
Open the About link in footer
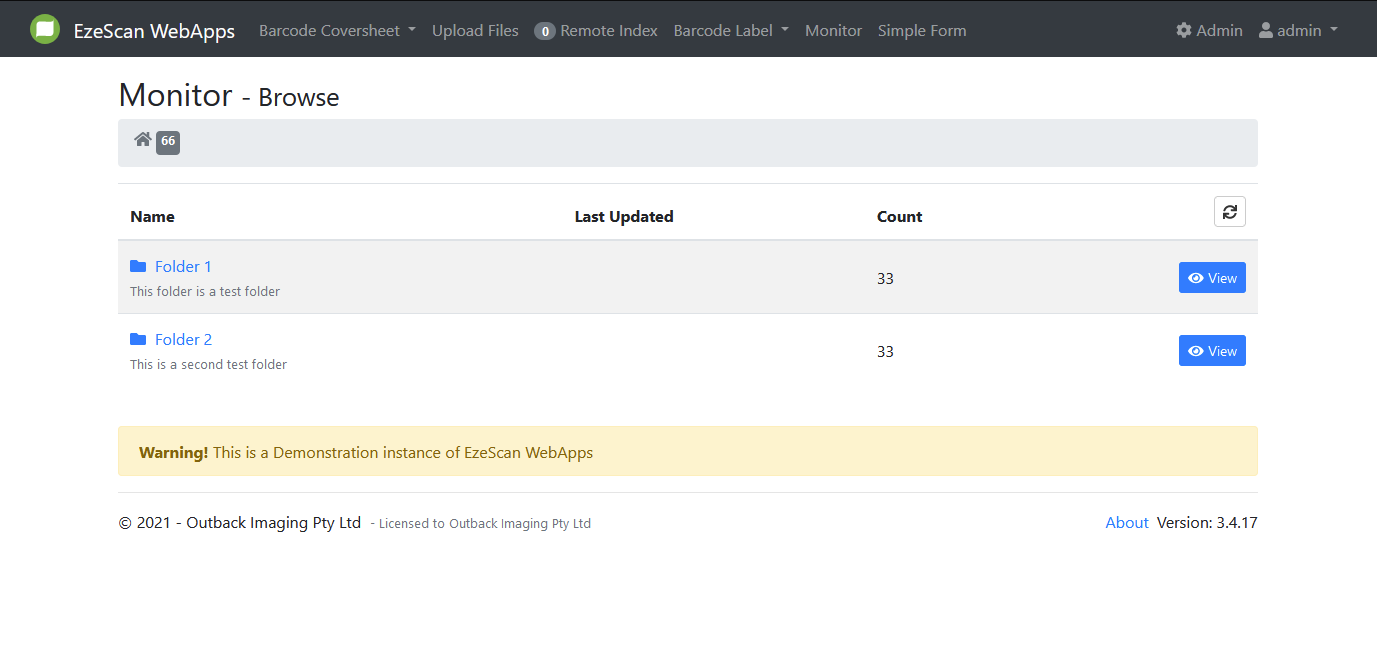1126,522
